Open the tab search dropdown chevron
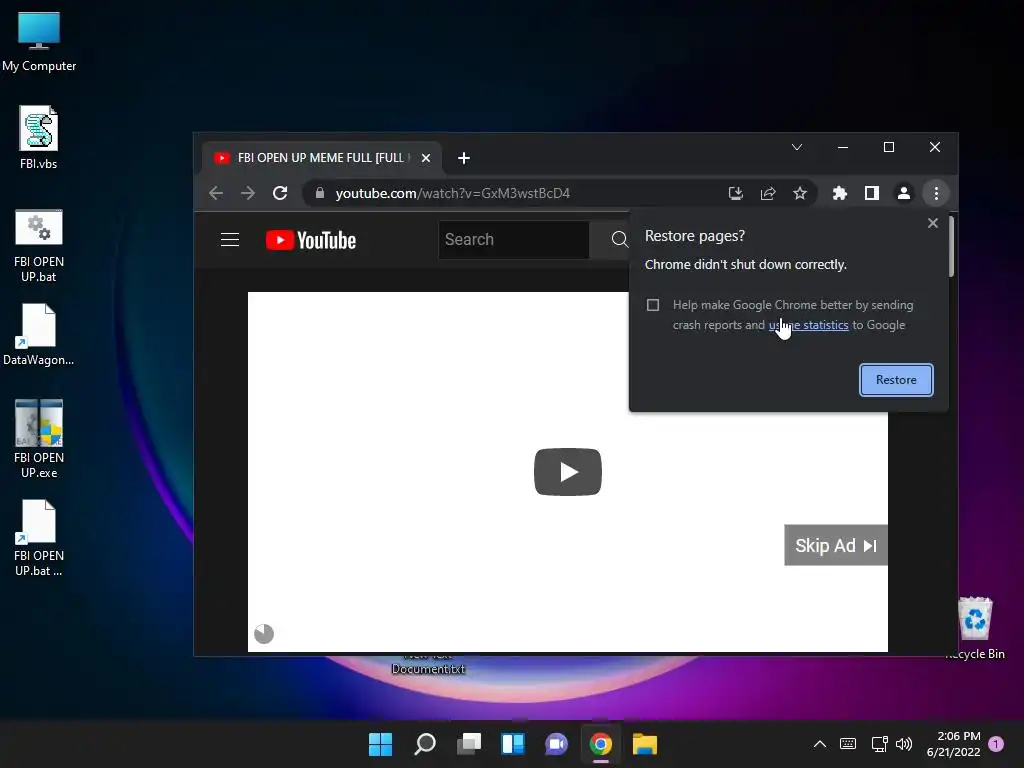 pos(797,147)
